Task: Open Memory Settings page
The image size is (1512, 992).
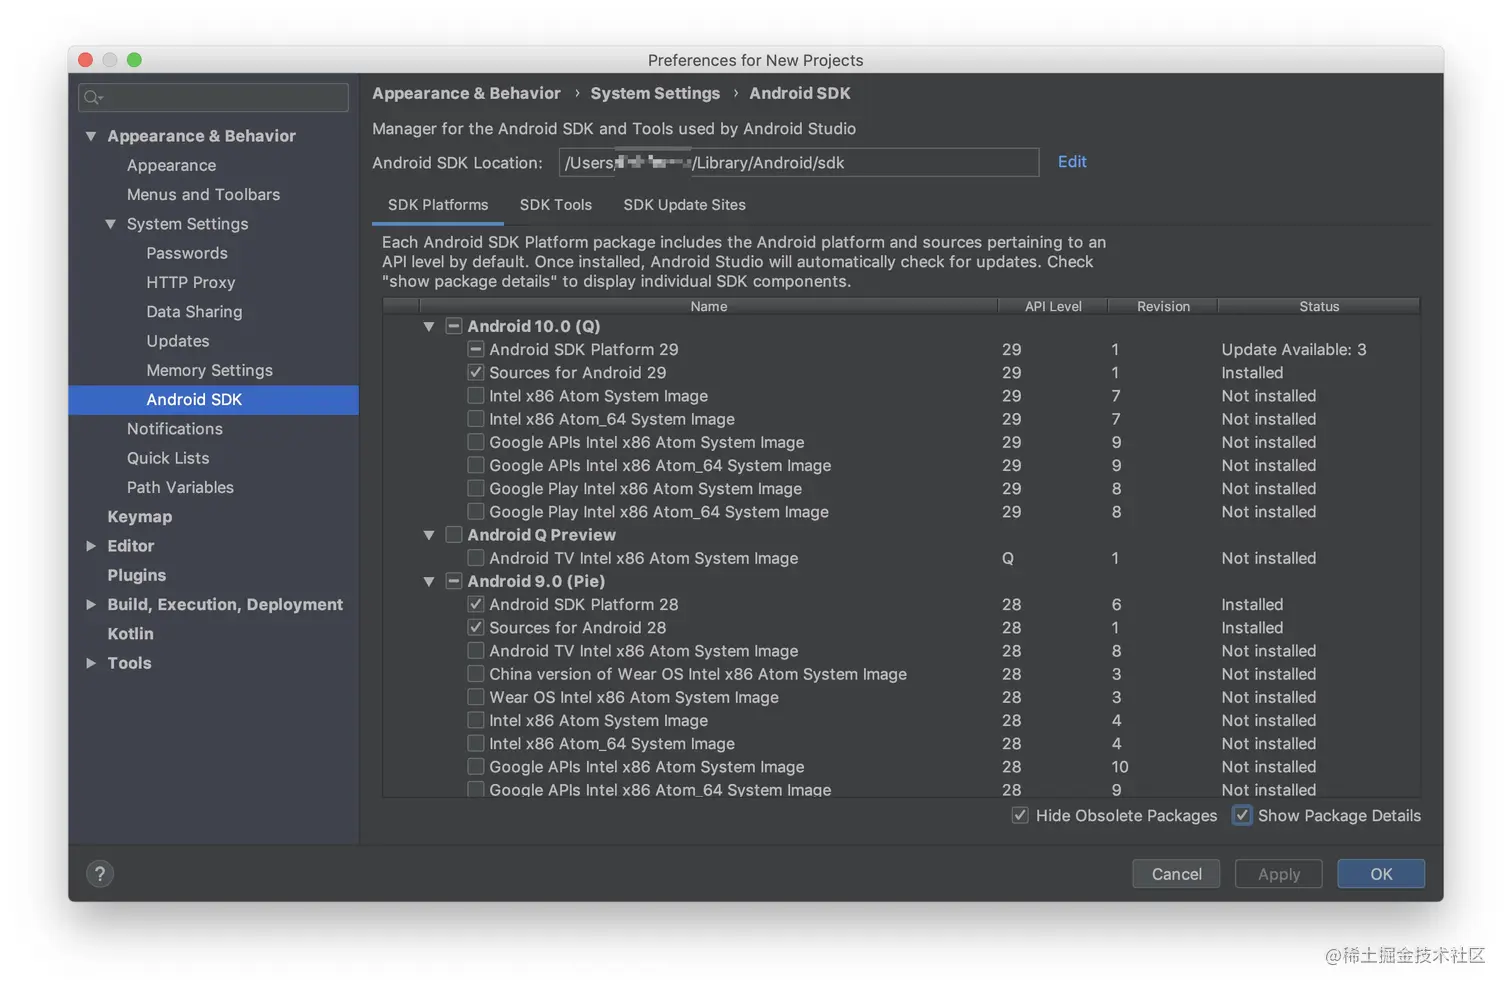Action: 209,370
